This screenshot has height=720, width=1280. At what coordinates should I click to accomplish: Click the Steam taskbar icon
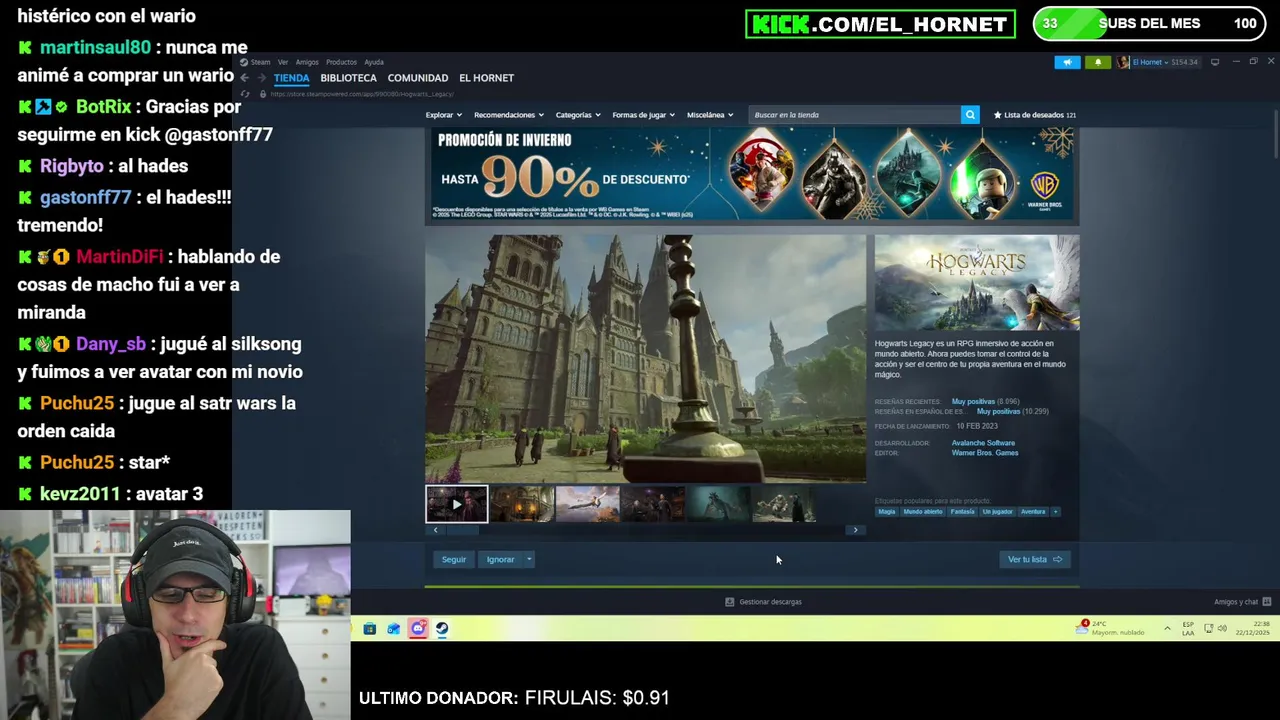coord(442,629)
